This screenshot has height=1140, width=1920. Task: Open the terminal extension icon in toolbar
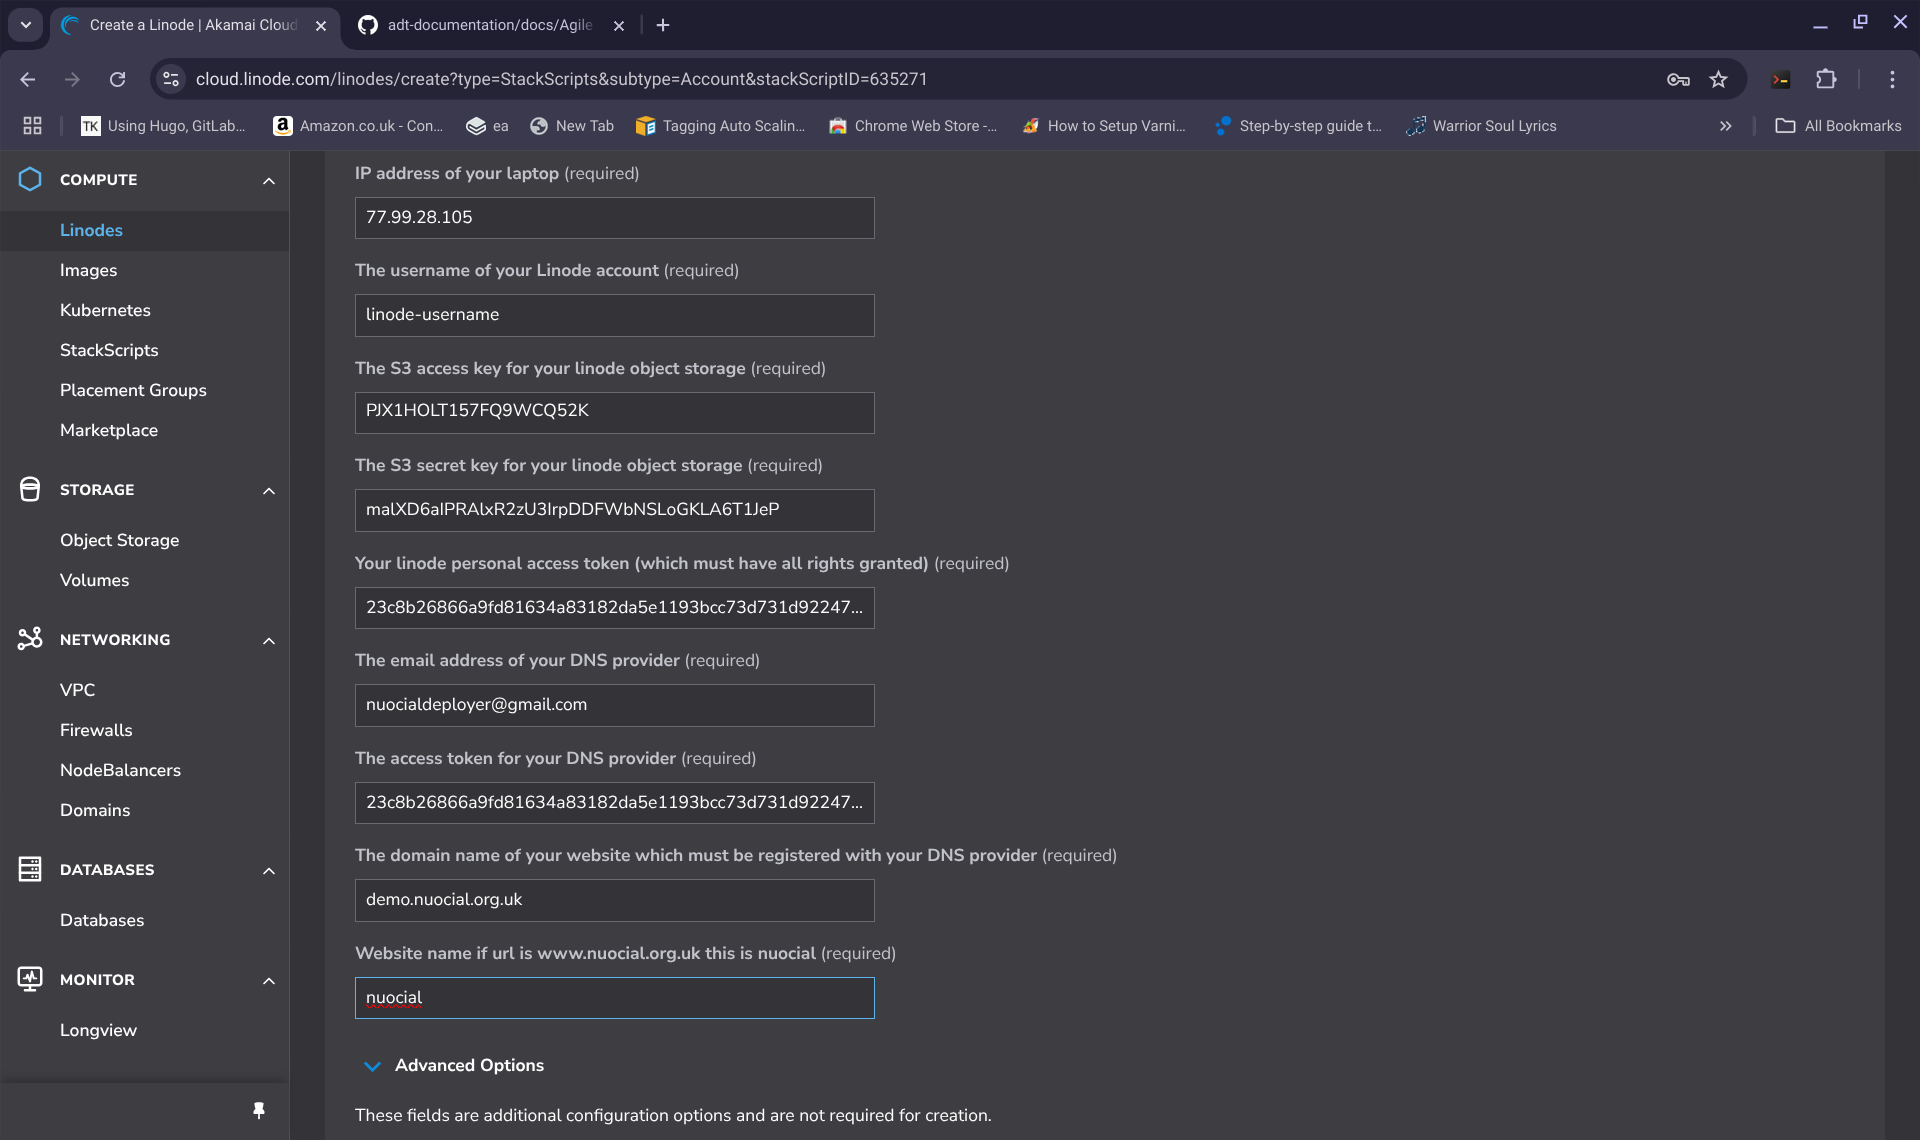click(1781, 79)
